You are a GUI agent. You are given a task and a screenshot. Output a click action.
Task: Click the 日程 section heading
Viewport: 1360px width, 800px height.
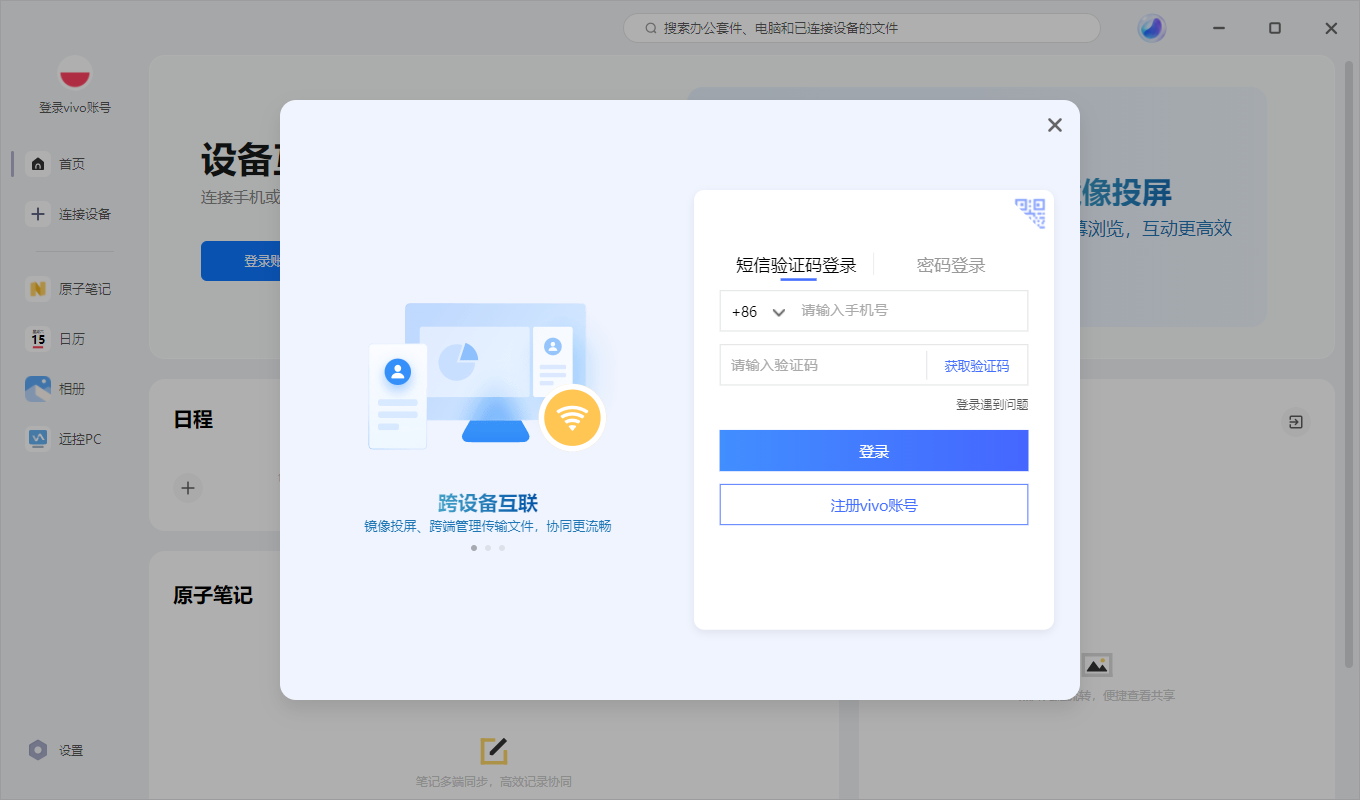tap(193, 420)
